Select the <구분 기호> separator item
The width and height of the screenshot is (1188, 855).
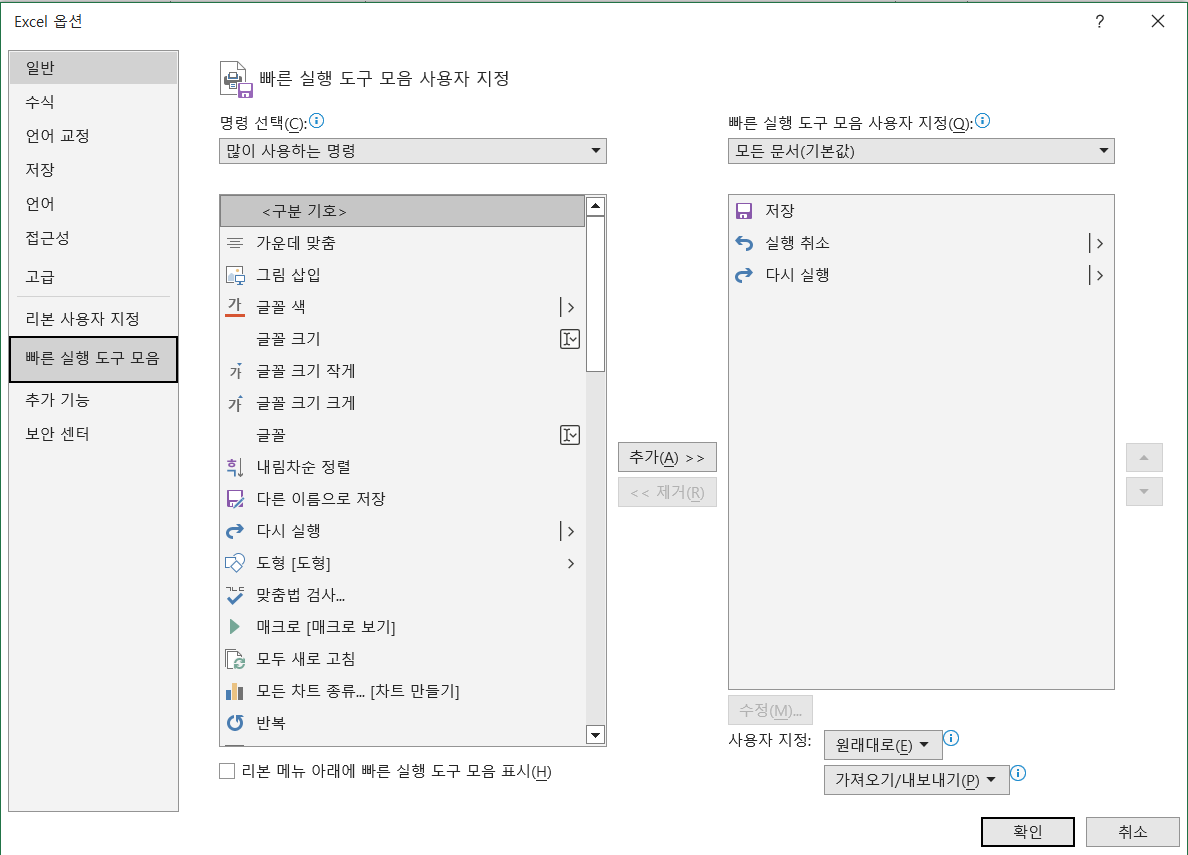tap(402, 211)
